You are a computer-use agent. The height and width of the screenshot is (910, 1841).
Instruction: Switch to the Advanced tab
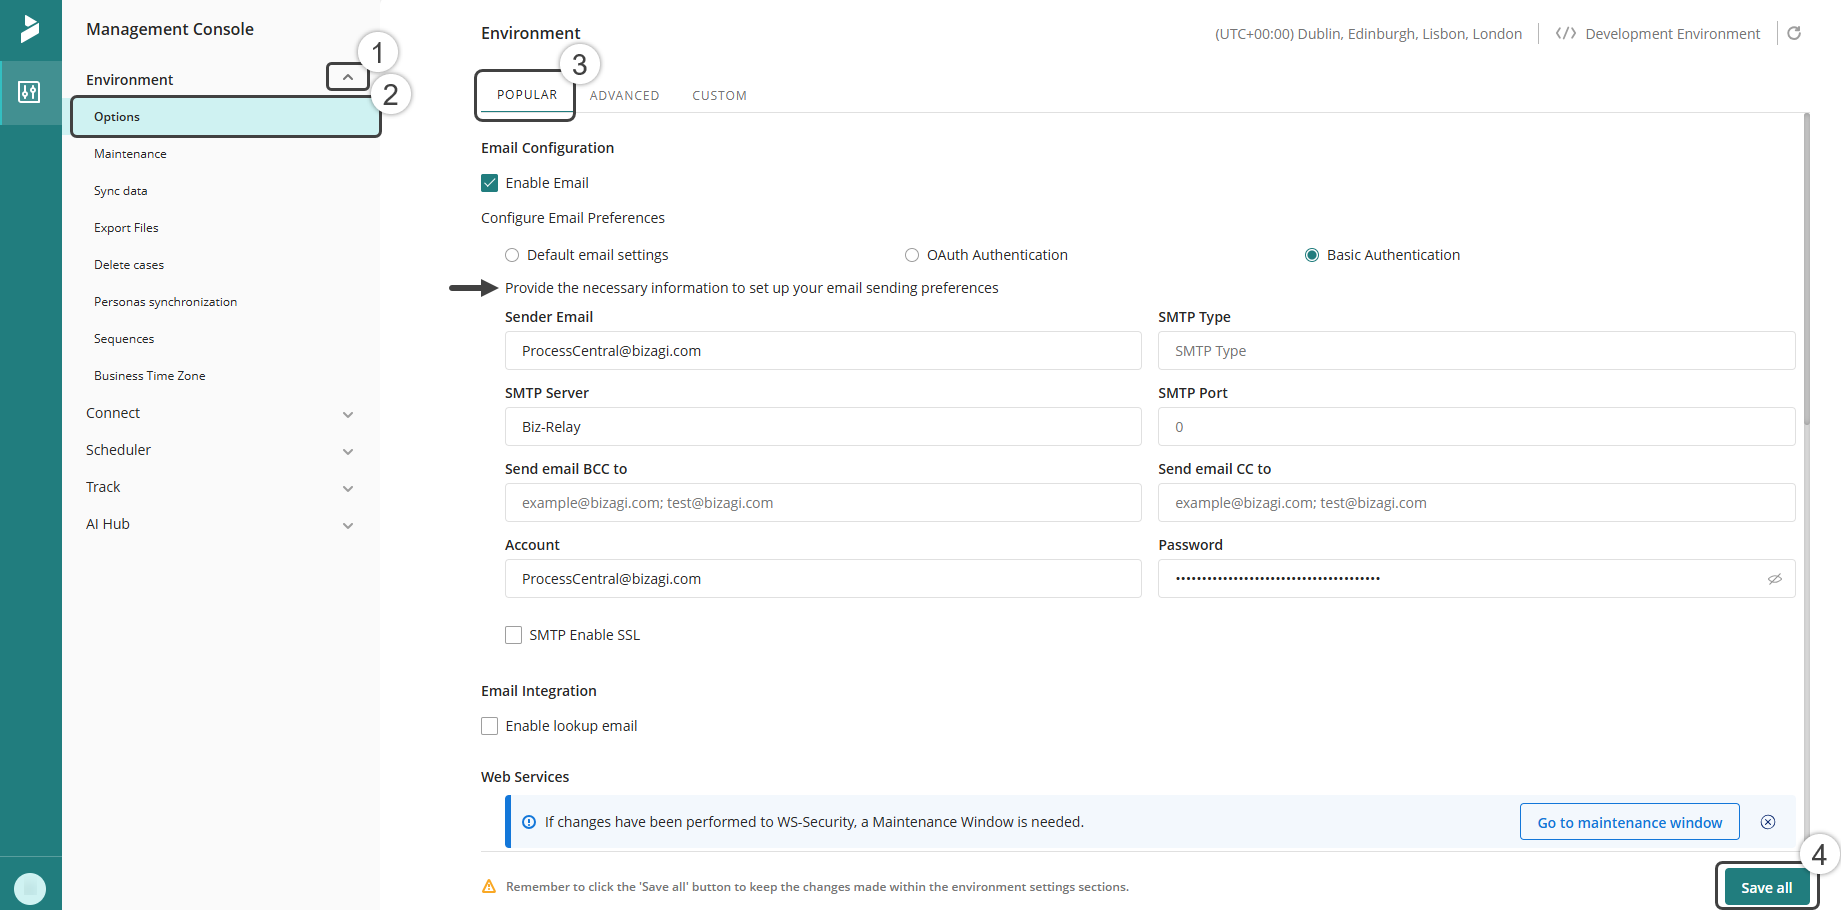624,96
